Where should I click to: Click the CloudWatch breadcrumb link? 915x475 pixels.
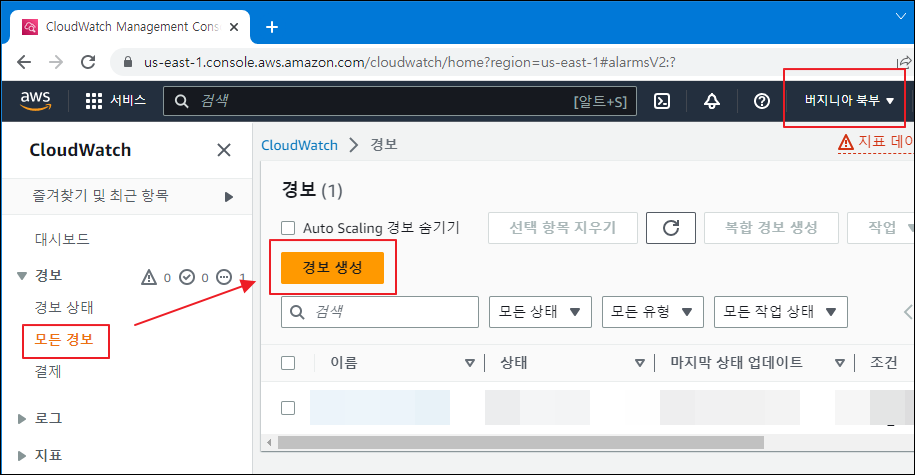(299, 145)
